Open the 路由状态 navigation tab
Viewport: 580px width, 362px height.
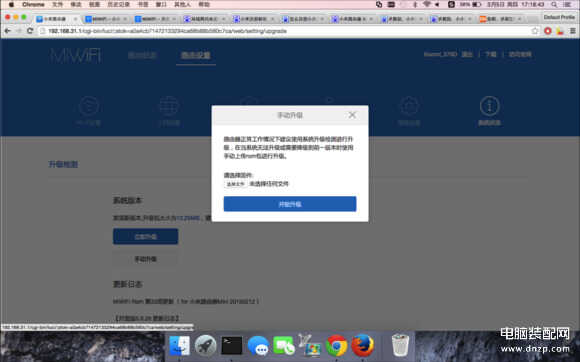142,55
